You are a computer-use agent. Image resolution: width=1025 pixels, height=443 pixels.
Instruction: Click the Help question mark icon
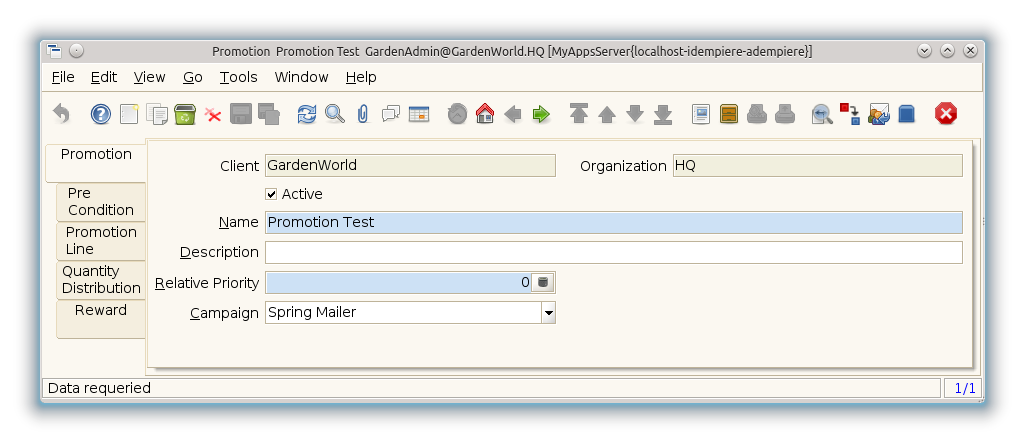[x=100, y=114]
